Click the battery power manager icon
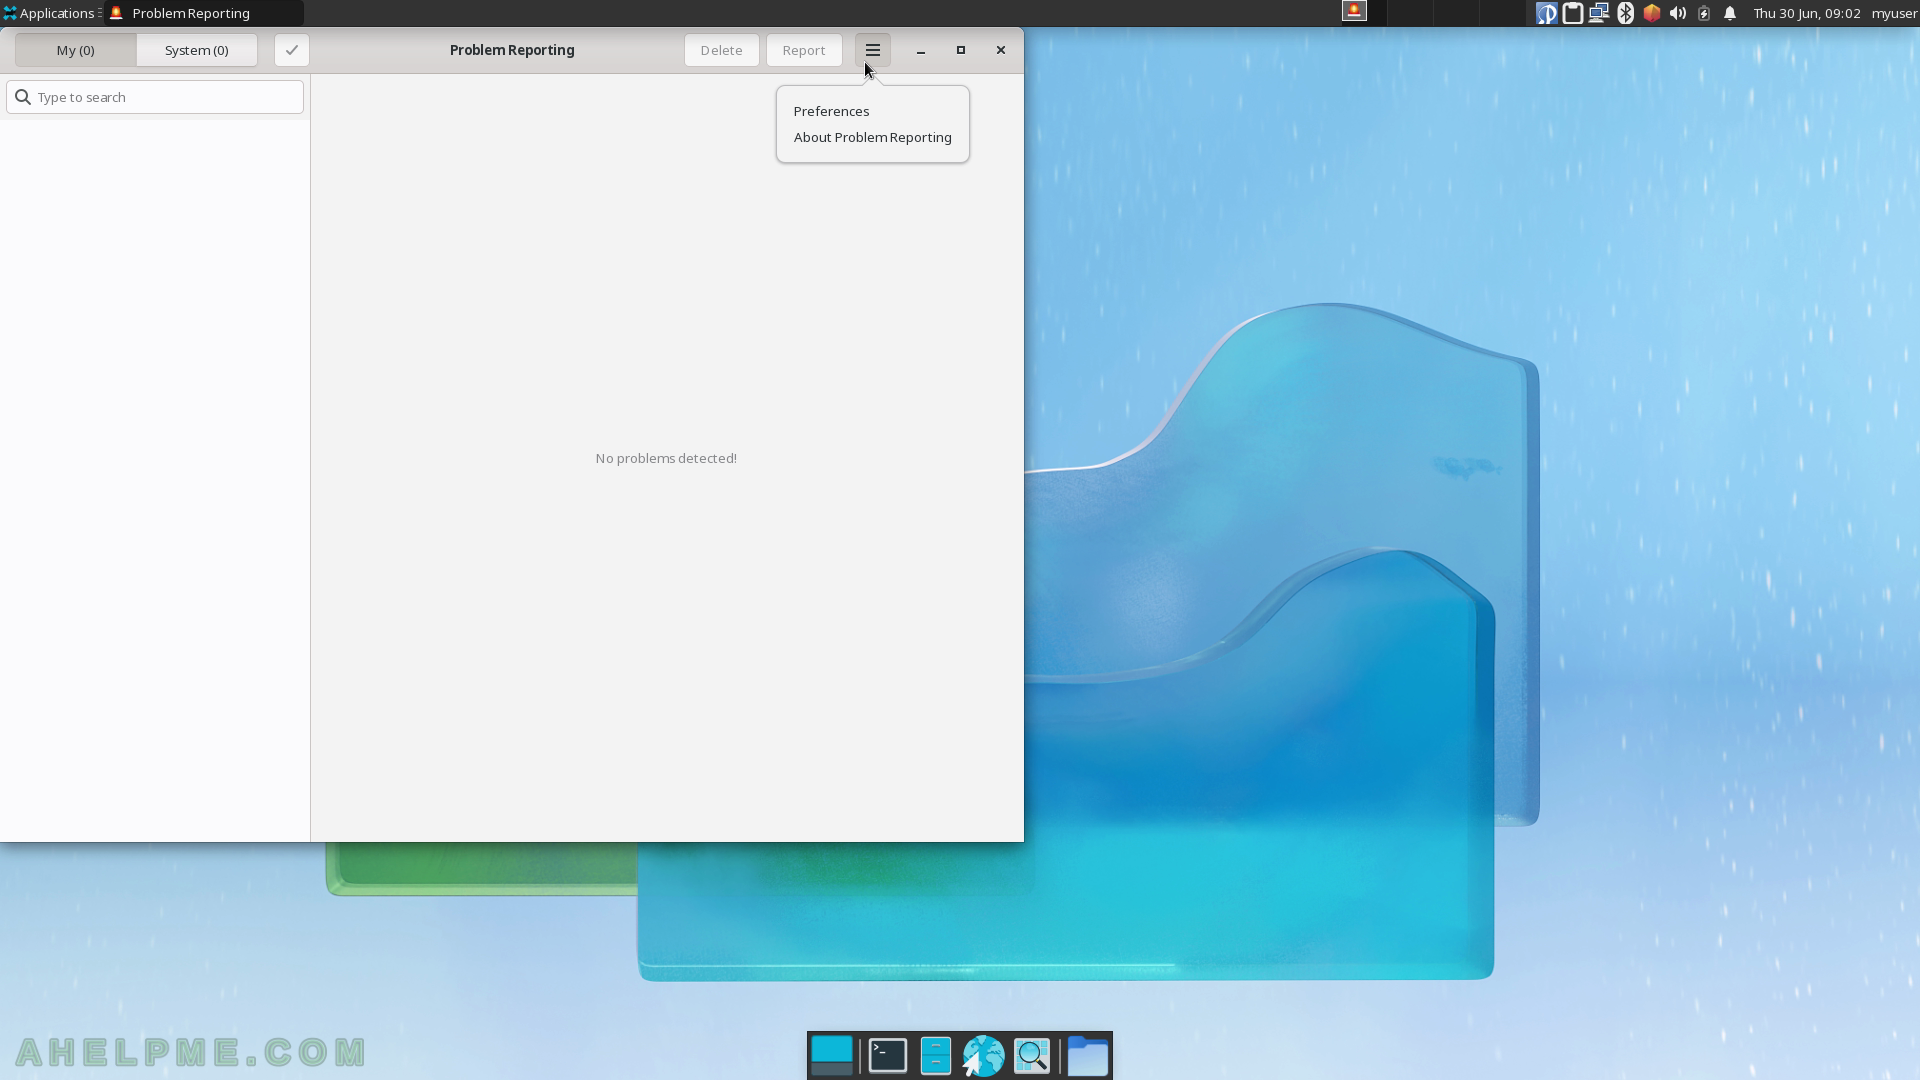The image size is (1920, 1080). (1704, 13)
